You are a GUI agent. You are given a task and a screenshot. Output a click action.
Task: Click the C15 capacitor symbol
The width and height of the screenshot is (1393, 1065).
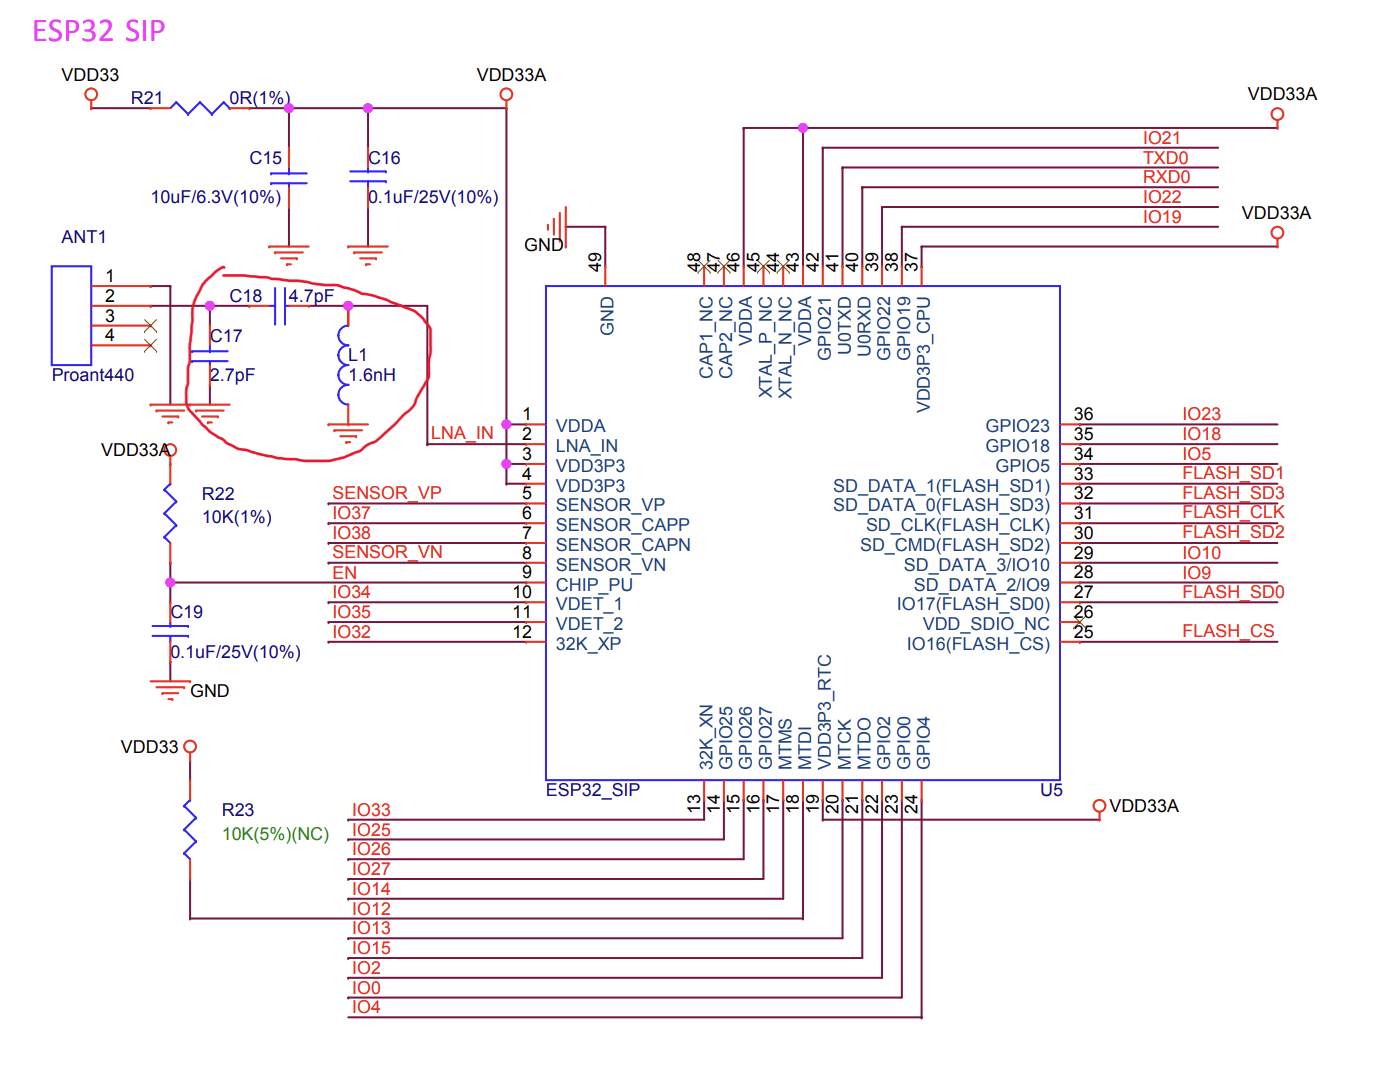coord(289,178)
